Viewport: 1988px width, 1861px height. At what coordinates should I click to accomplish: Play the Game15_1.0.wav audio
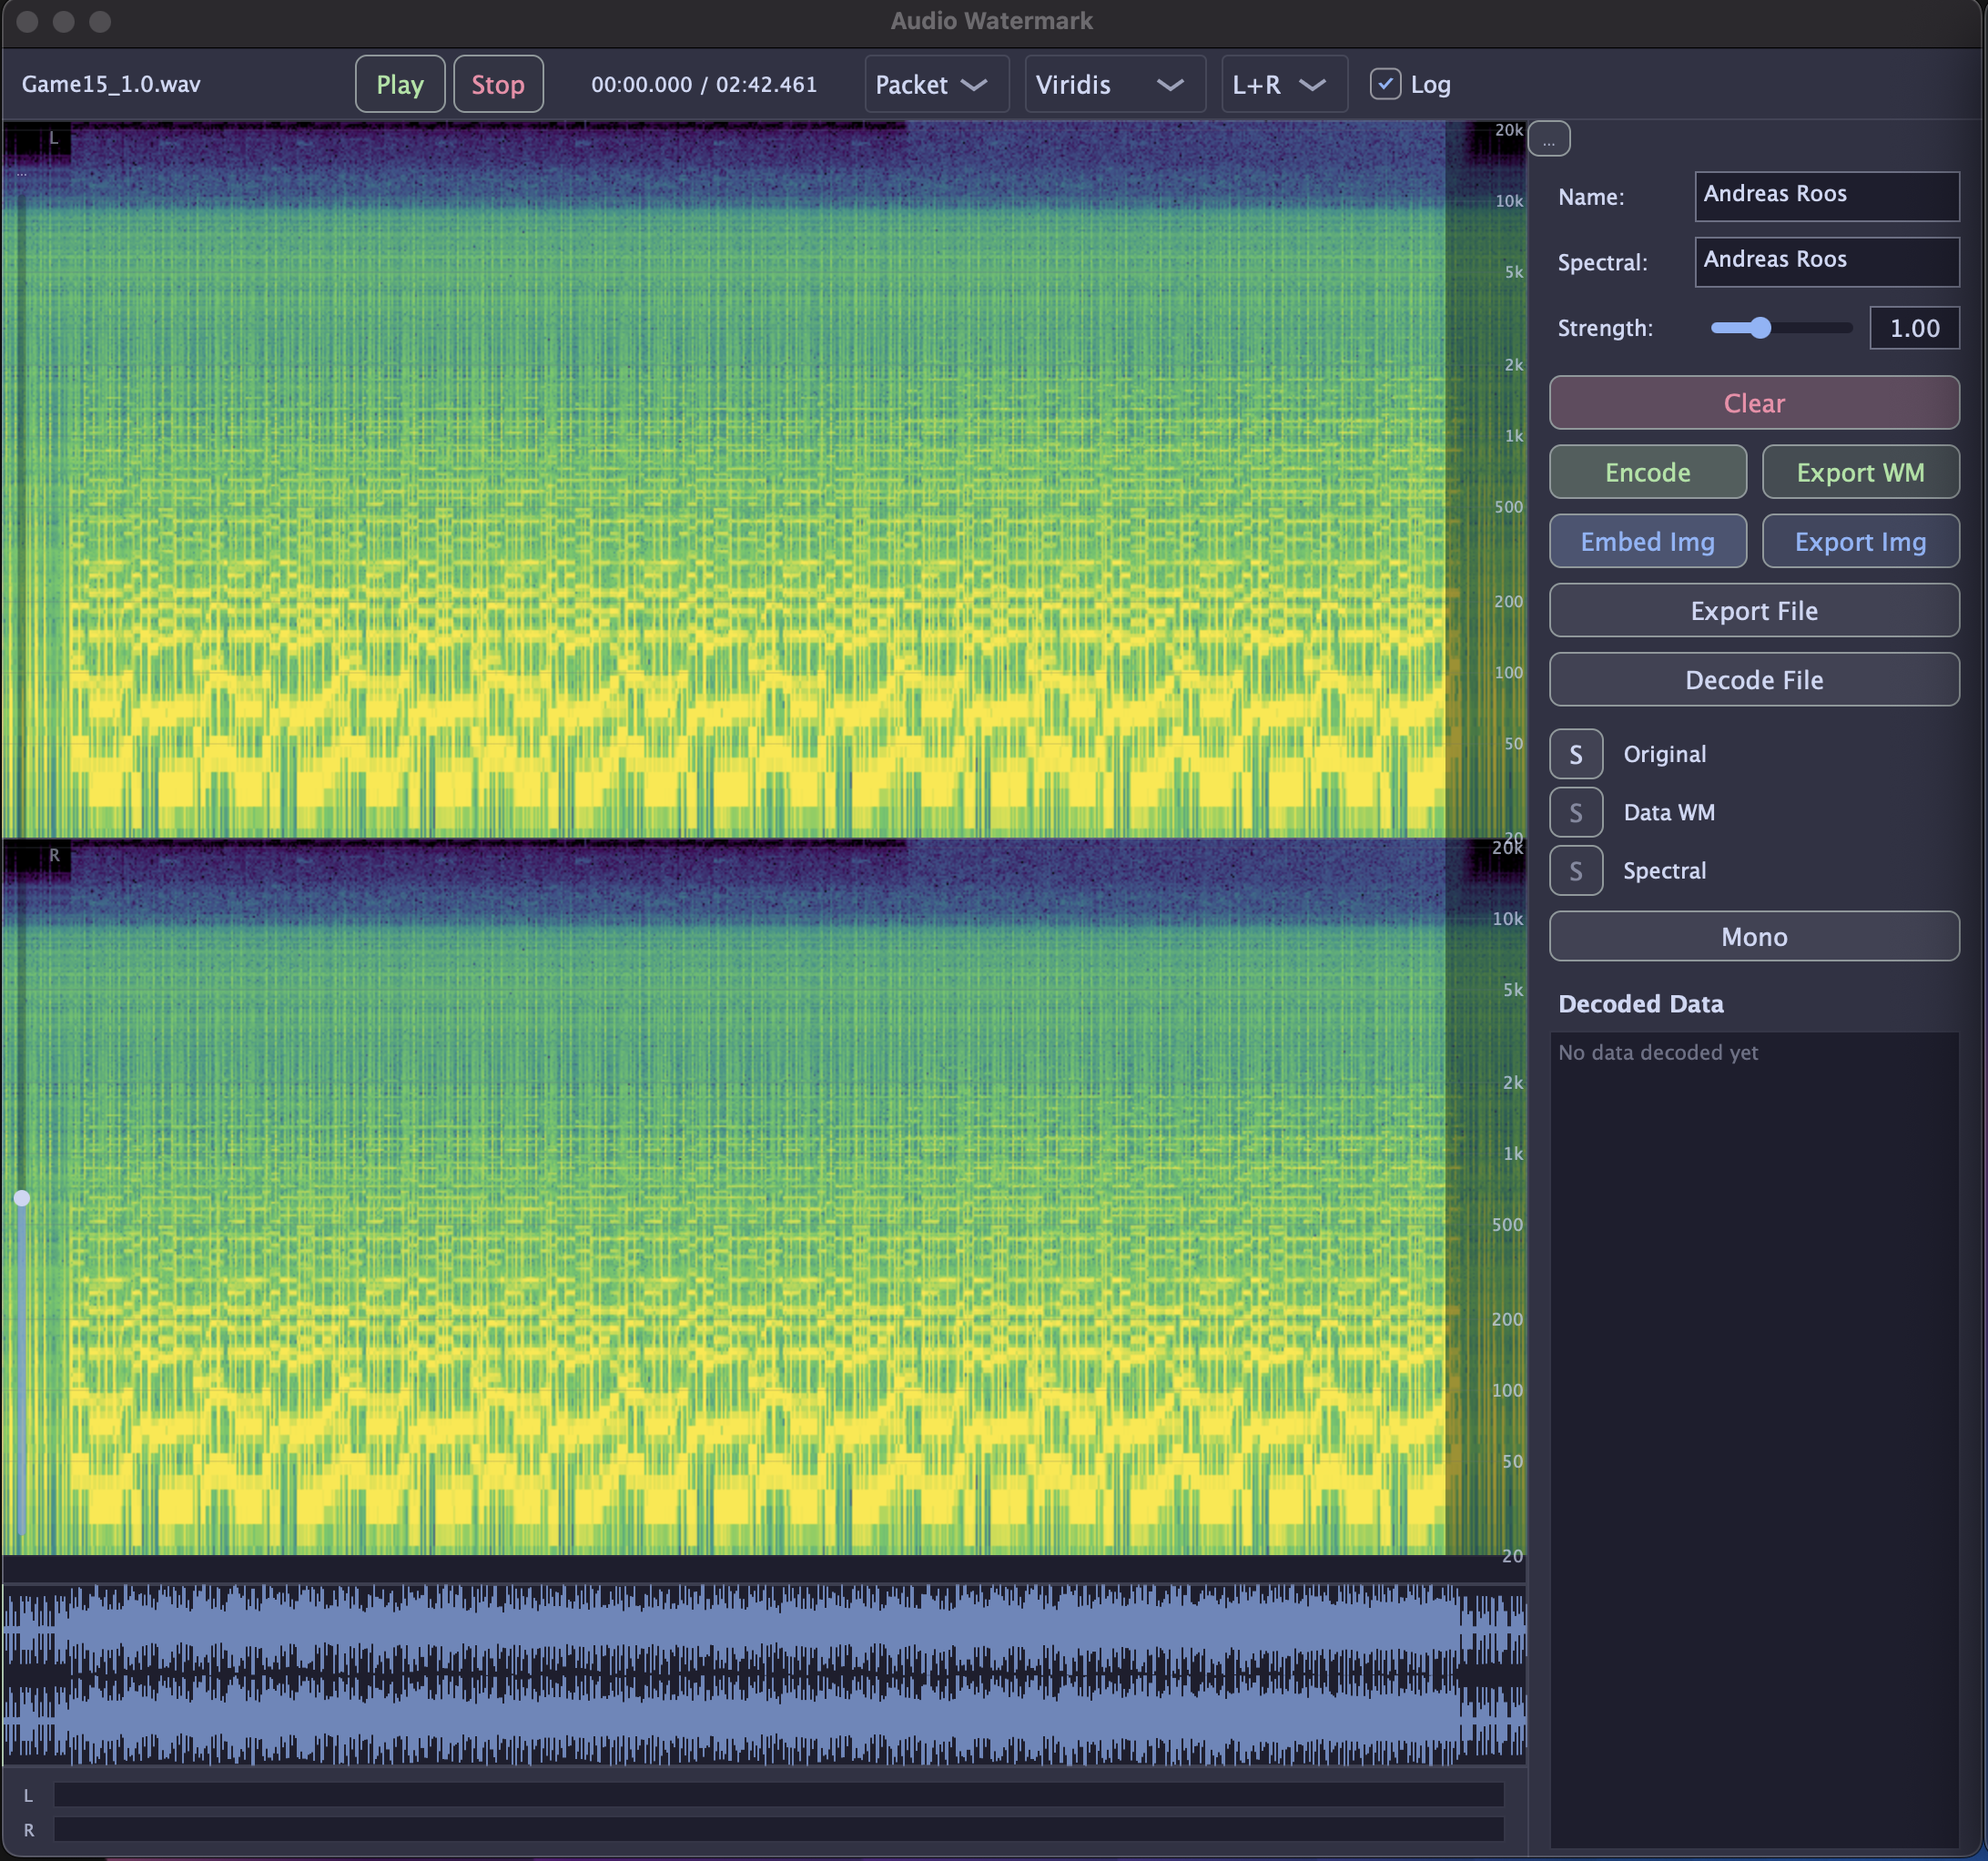pyautogui.click(x=399, y=84)
